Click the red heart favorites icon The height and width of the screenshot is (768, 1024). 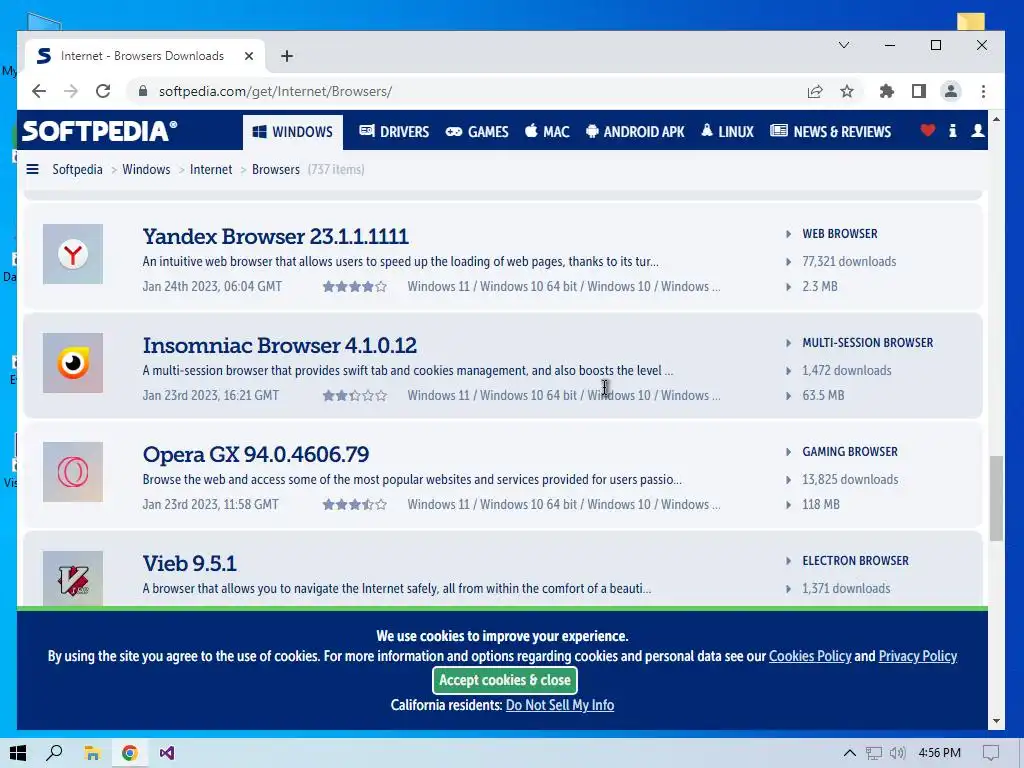[927, 131]
